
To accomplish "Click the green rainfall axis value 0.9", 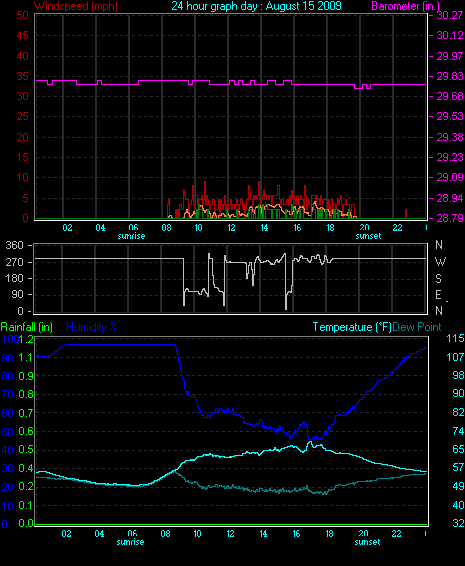I will pyautogui.click(x=26, y=376).
